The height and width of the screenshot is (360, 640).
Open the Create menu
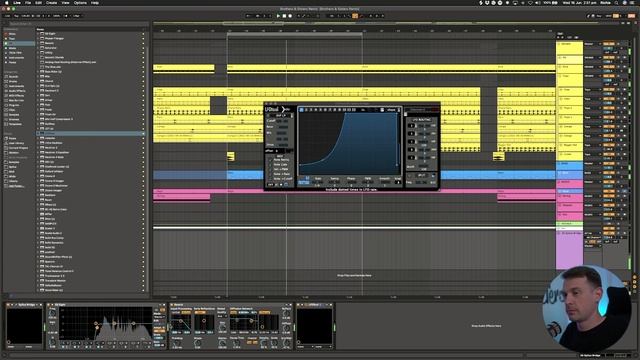tap(51, 2)
